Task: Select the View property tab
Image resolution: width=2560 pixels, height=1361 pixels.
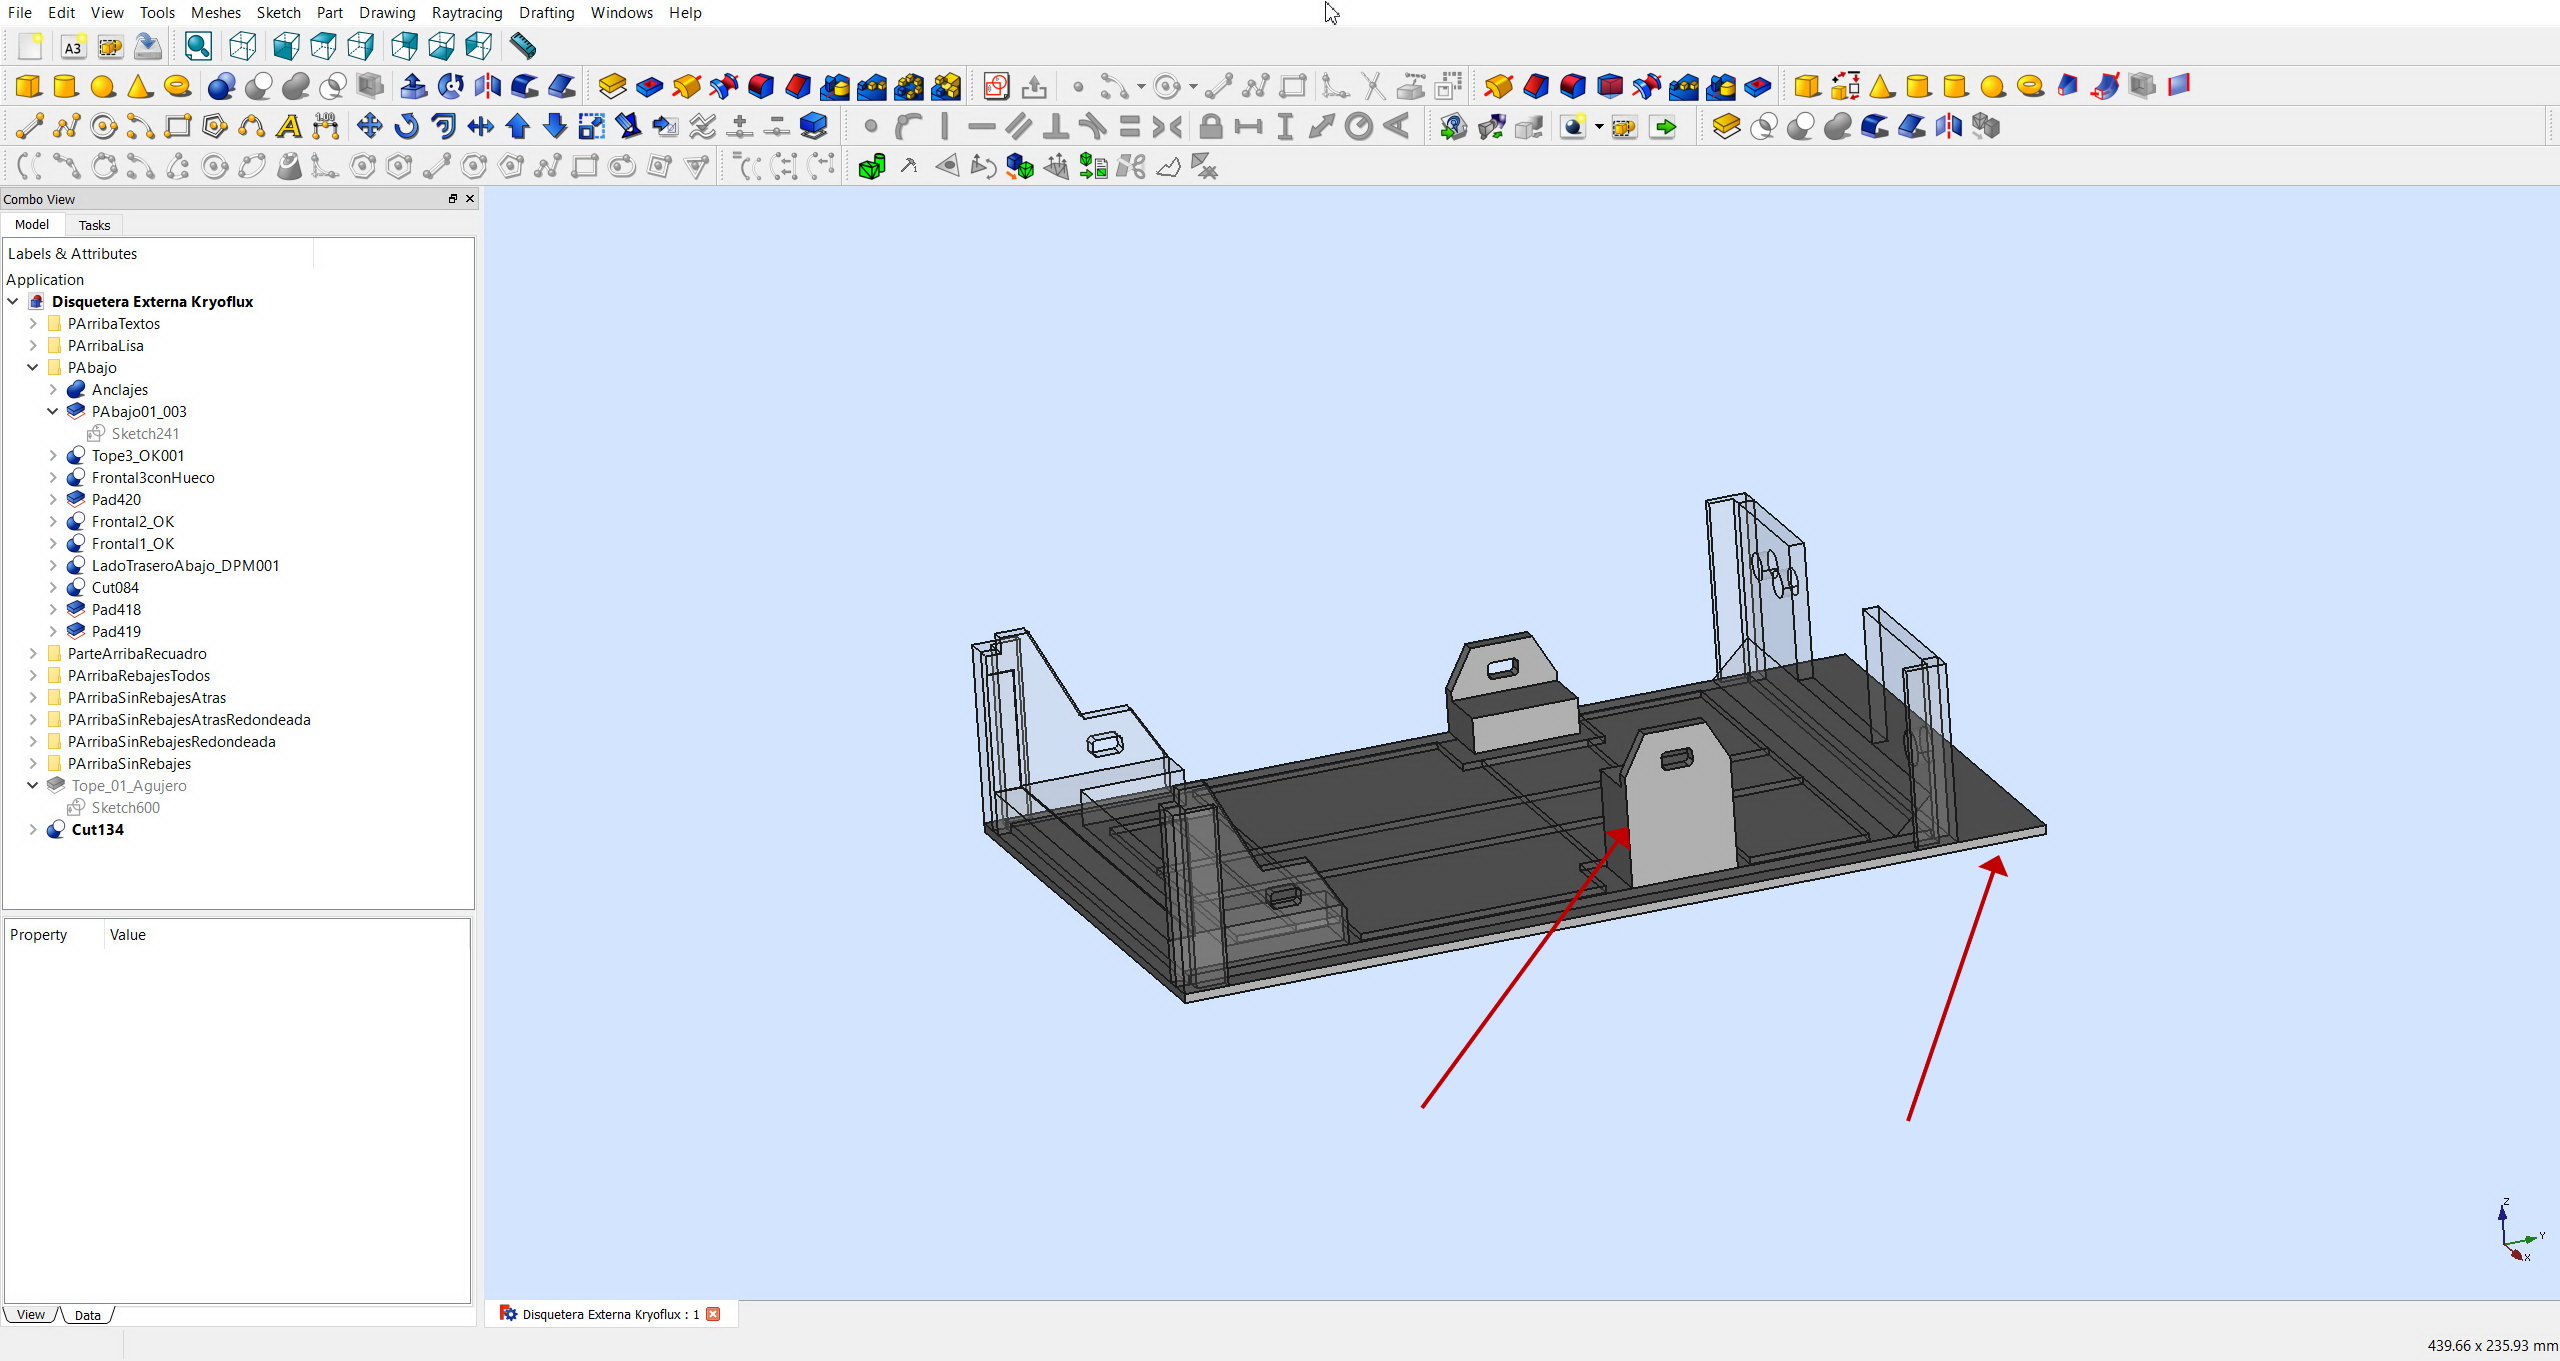Action: [31, 1314]
